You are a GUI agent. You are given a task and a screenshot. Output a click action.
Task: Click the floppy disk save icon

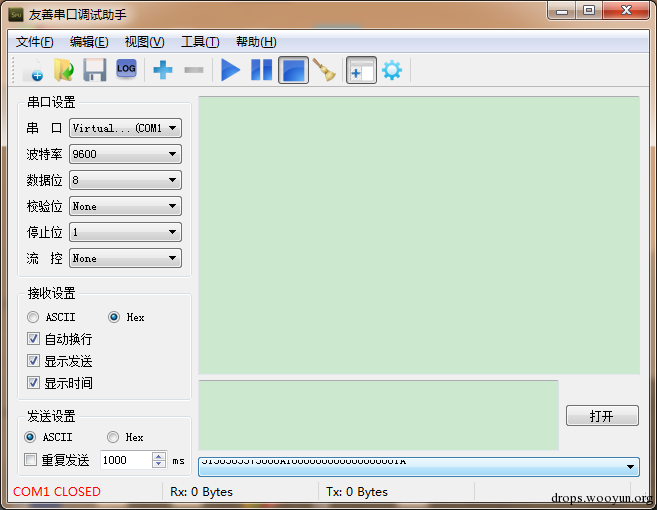click(95, 70)
